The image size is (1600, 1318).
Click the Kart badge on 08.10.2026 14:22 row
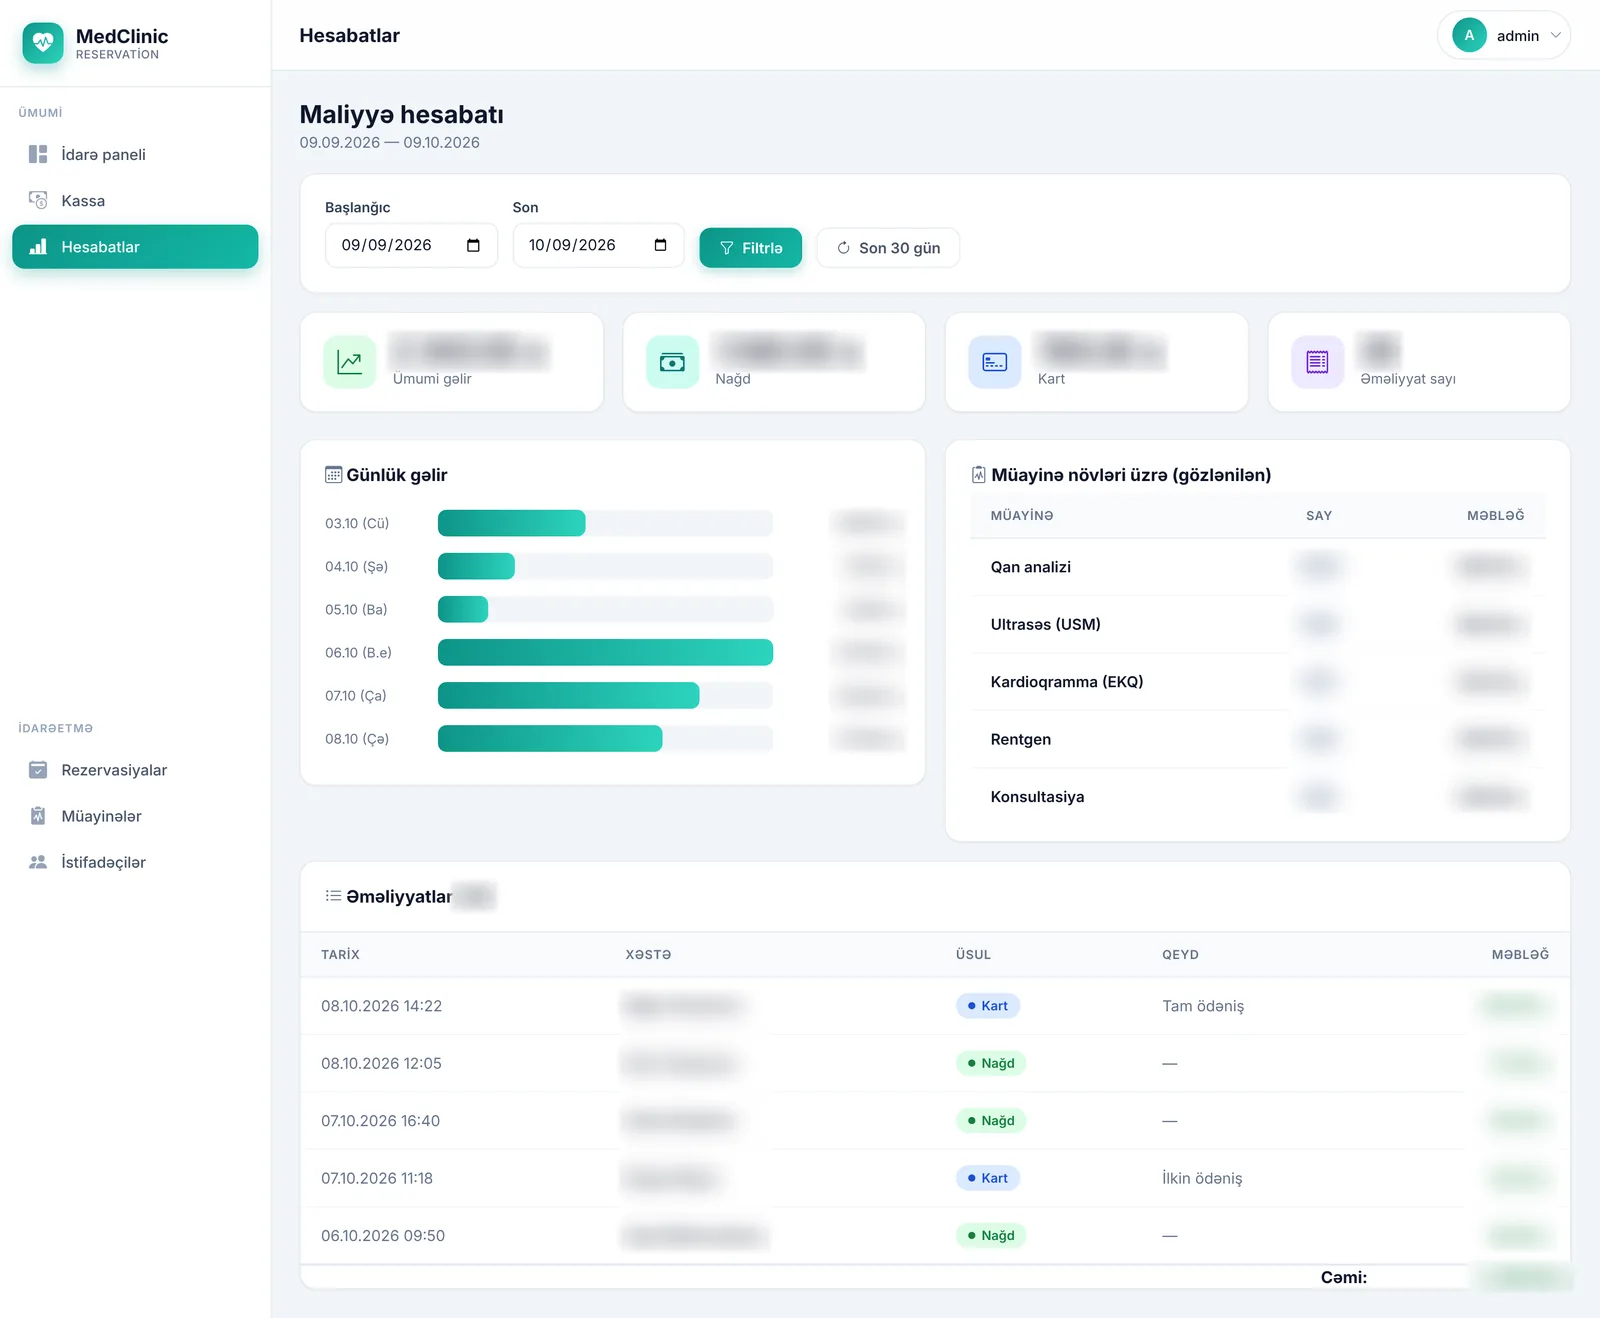[988, 1006]
